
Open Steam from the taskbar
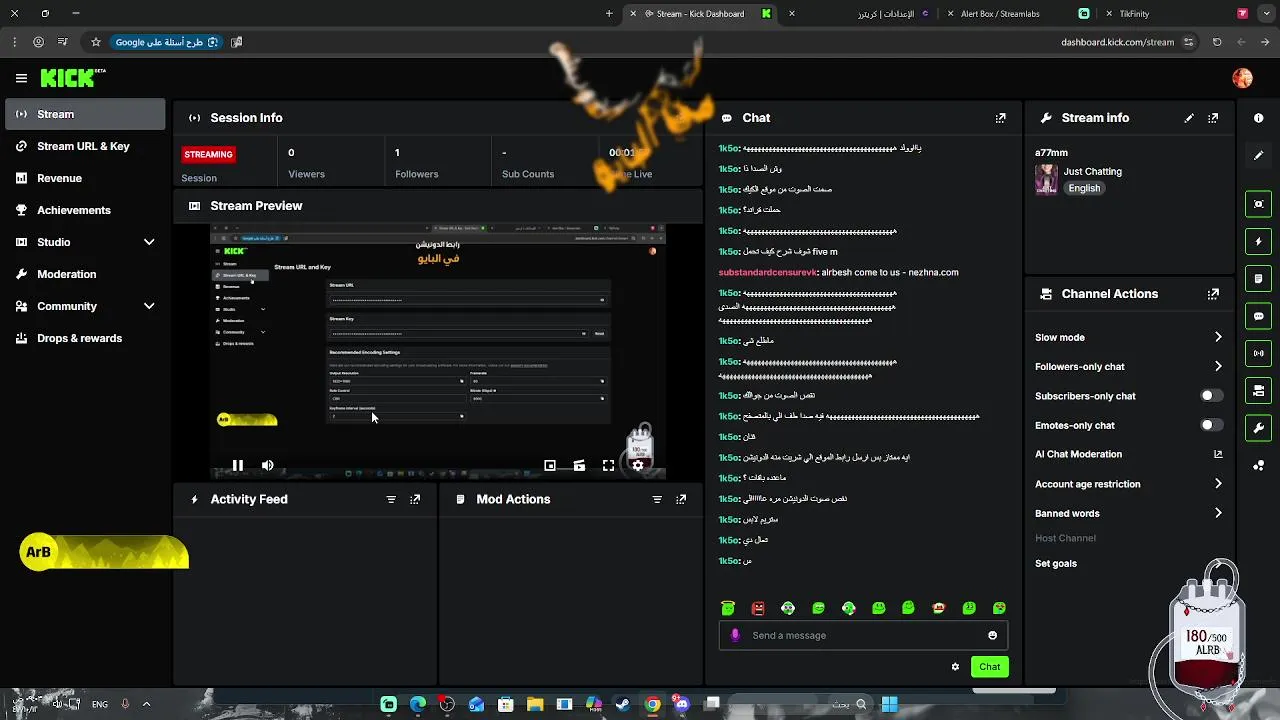pos(622,704)
